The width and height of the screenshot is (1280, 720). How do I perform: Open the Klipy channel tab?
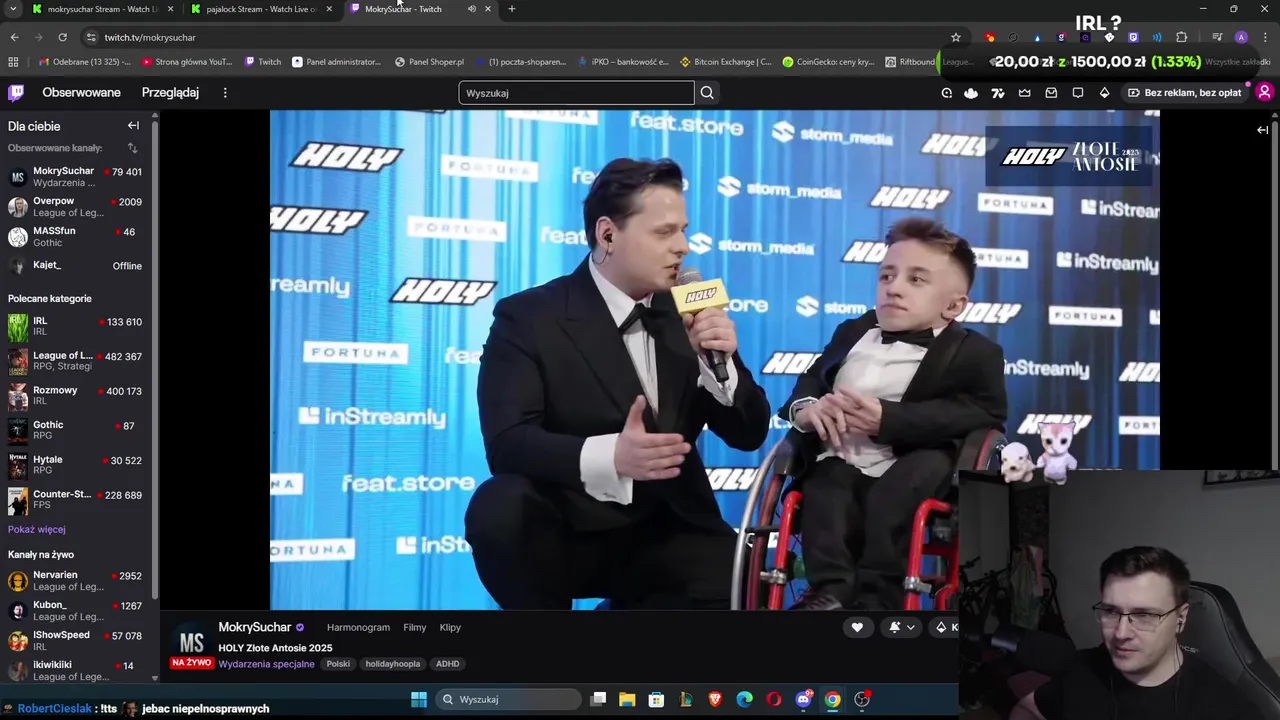[x=450, y=627]
